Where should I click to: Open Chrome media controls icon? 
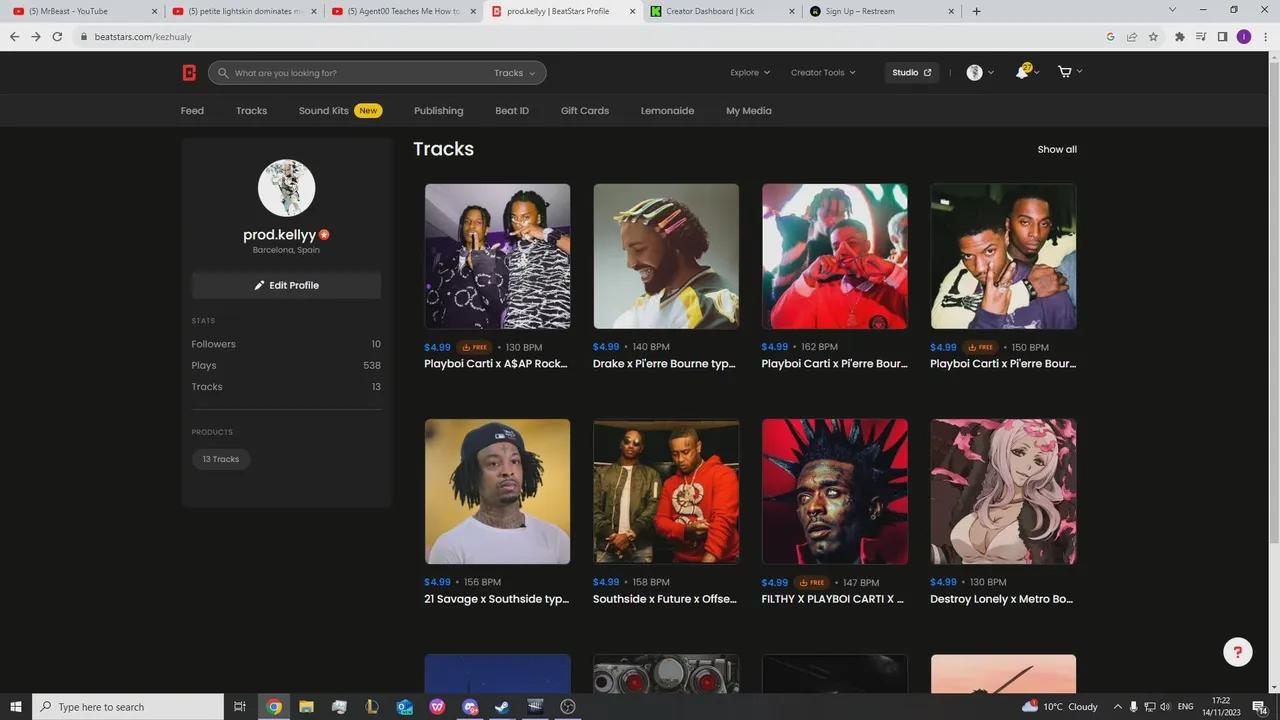(1201, 37)
